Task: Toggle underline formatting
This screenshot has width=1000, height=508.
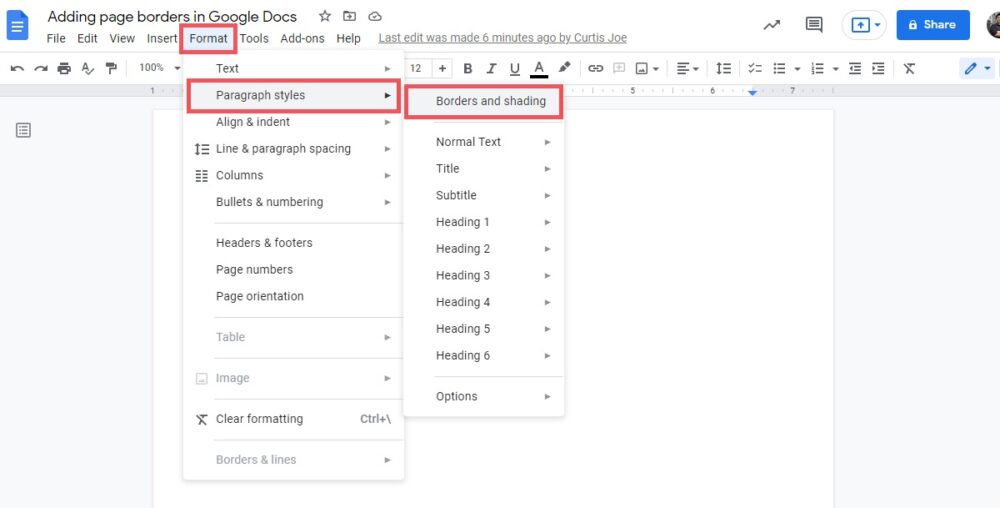Action: tap(515, 68)
